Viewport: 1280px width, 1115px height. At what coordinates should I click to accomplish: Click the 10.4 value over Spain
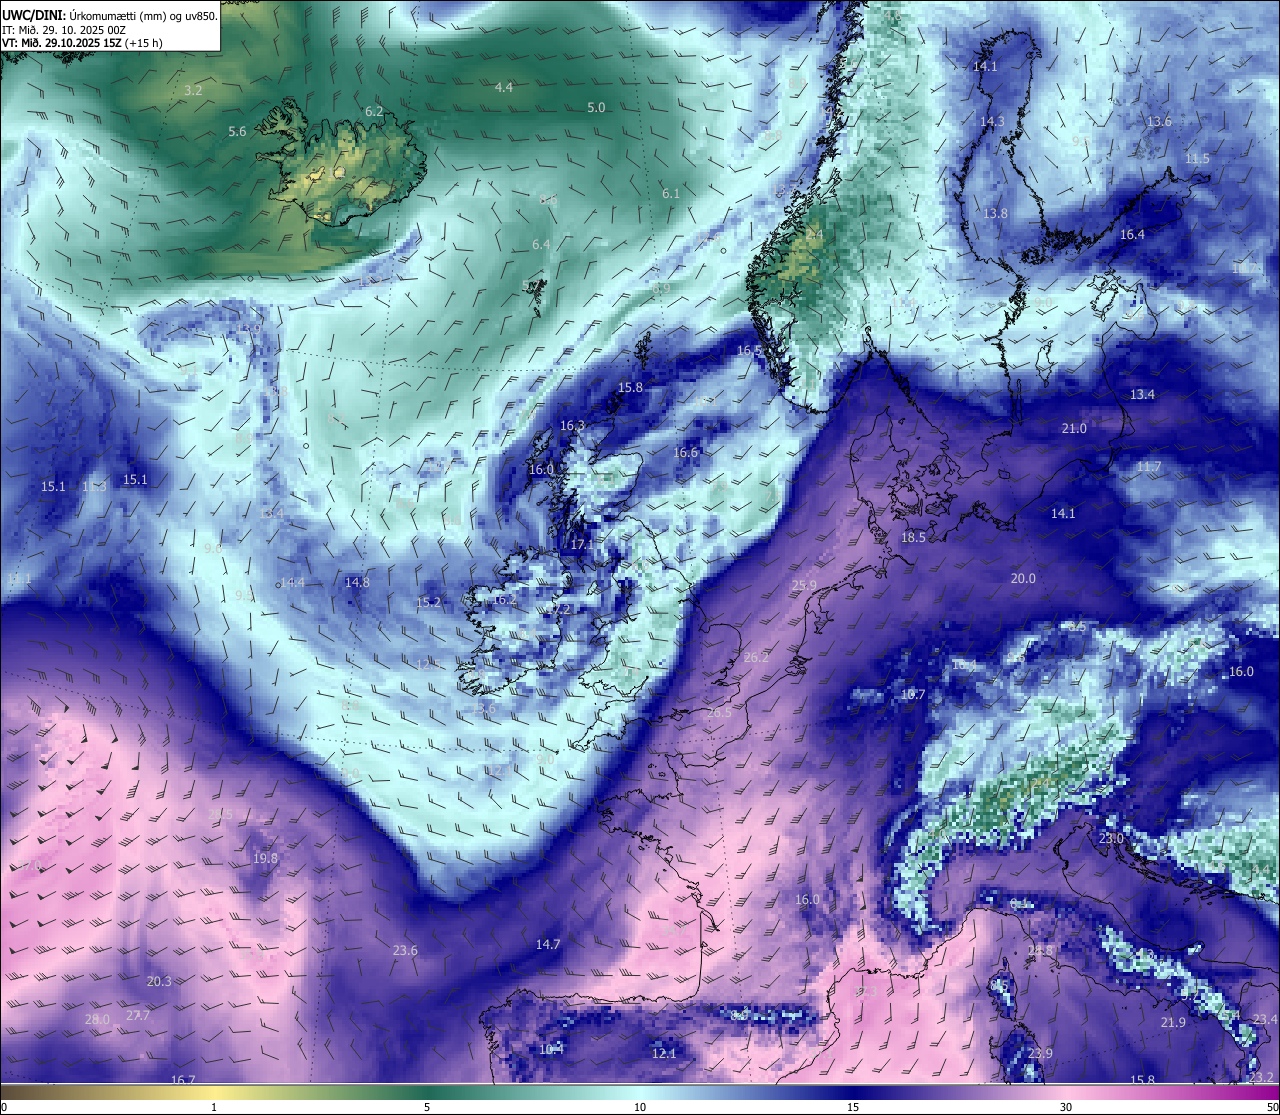[551, 1050]
